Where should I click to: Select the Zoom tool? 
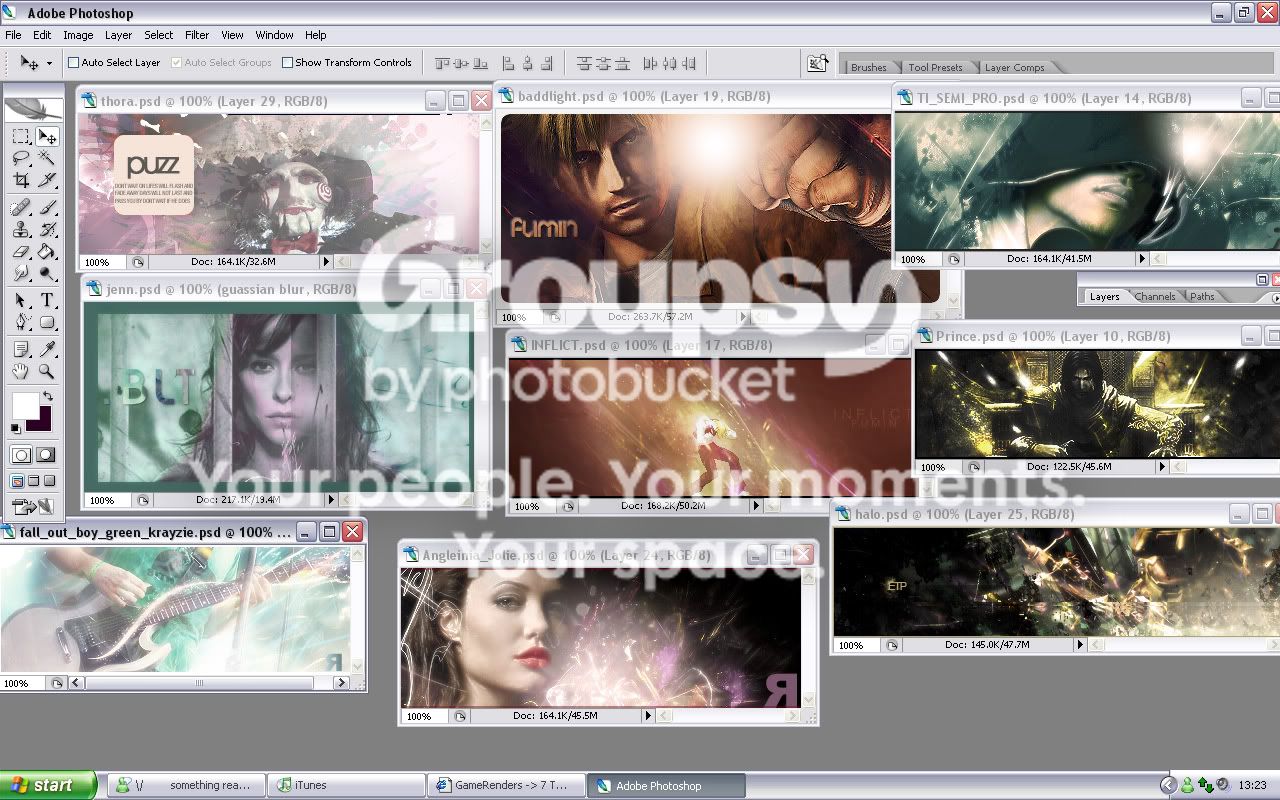click(x=46, y=371)
